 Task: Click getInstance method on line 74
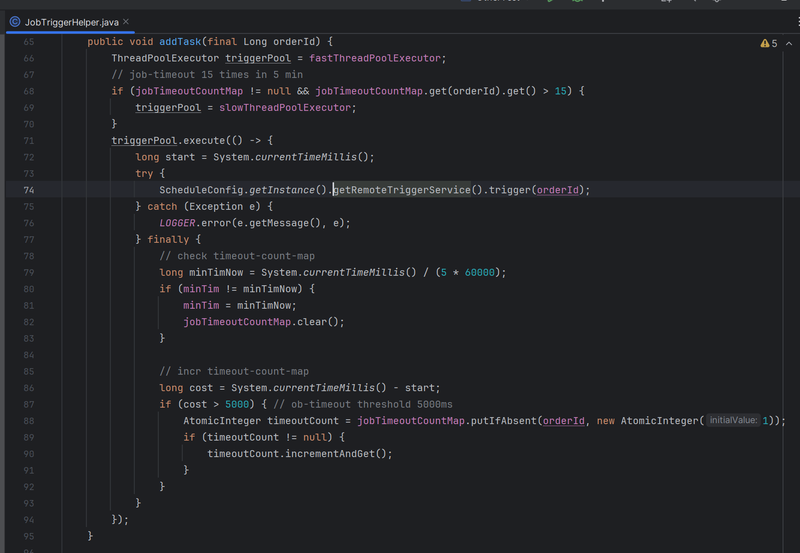[282, 190]
